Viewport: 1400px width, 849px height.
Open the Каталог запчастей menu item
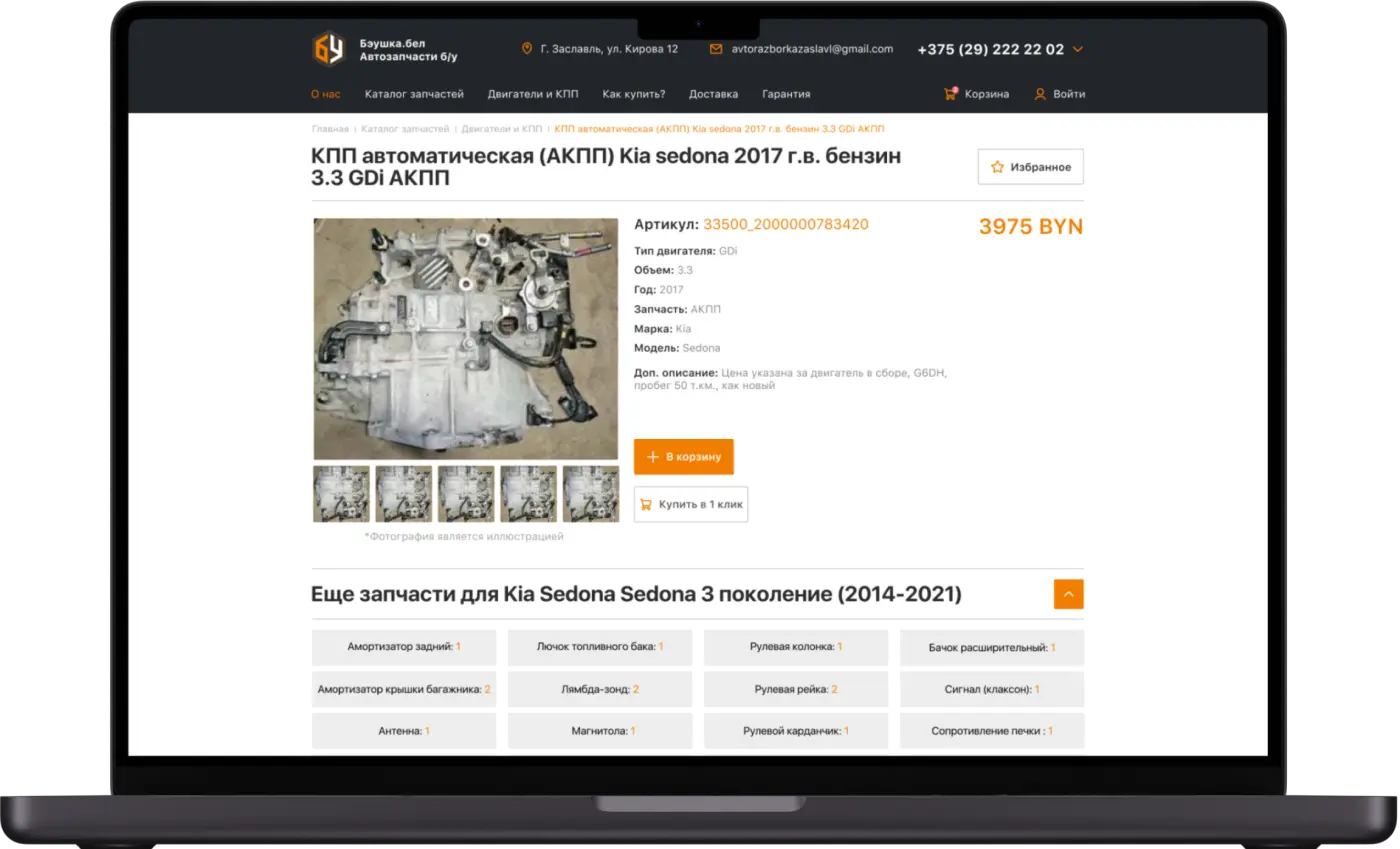pyautogui.click(x=414, y=94)
